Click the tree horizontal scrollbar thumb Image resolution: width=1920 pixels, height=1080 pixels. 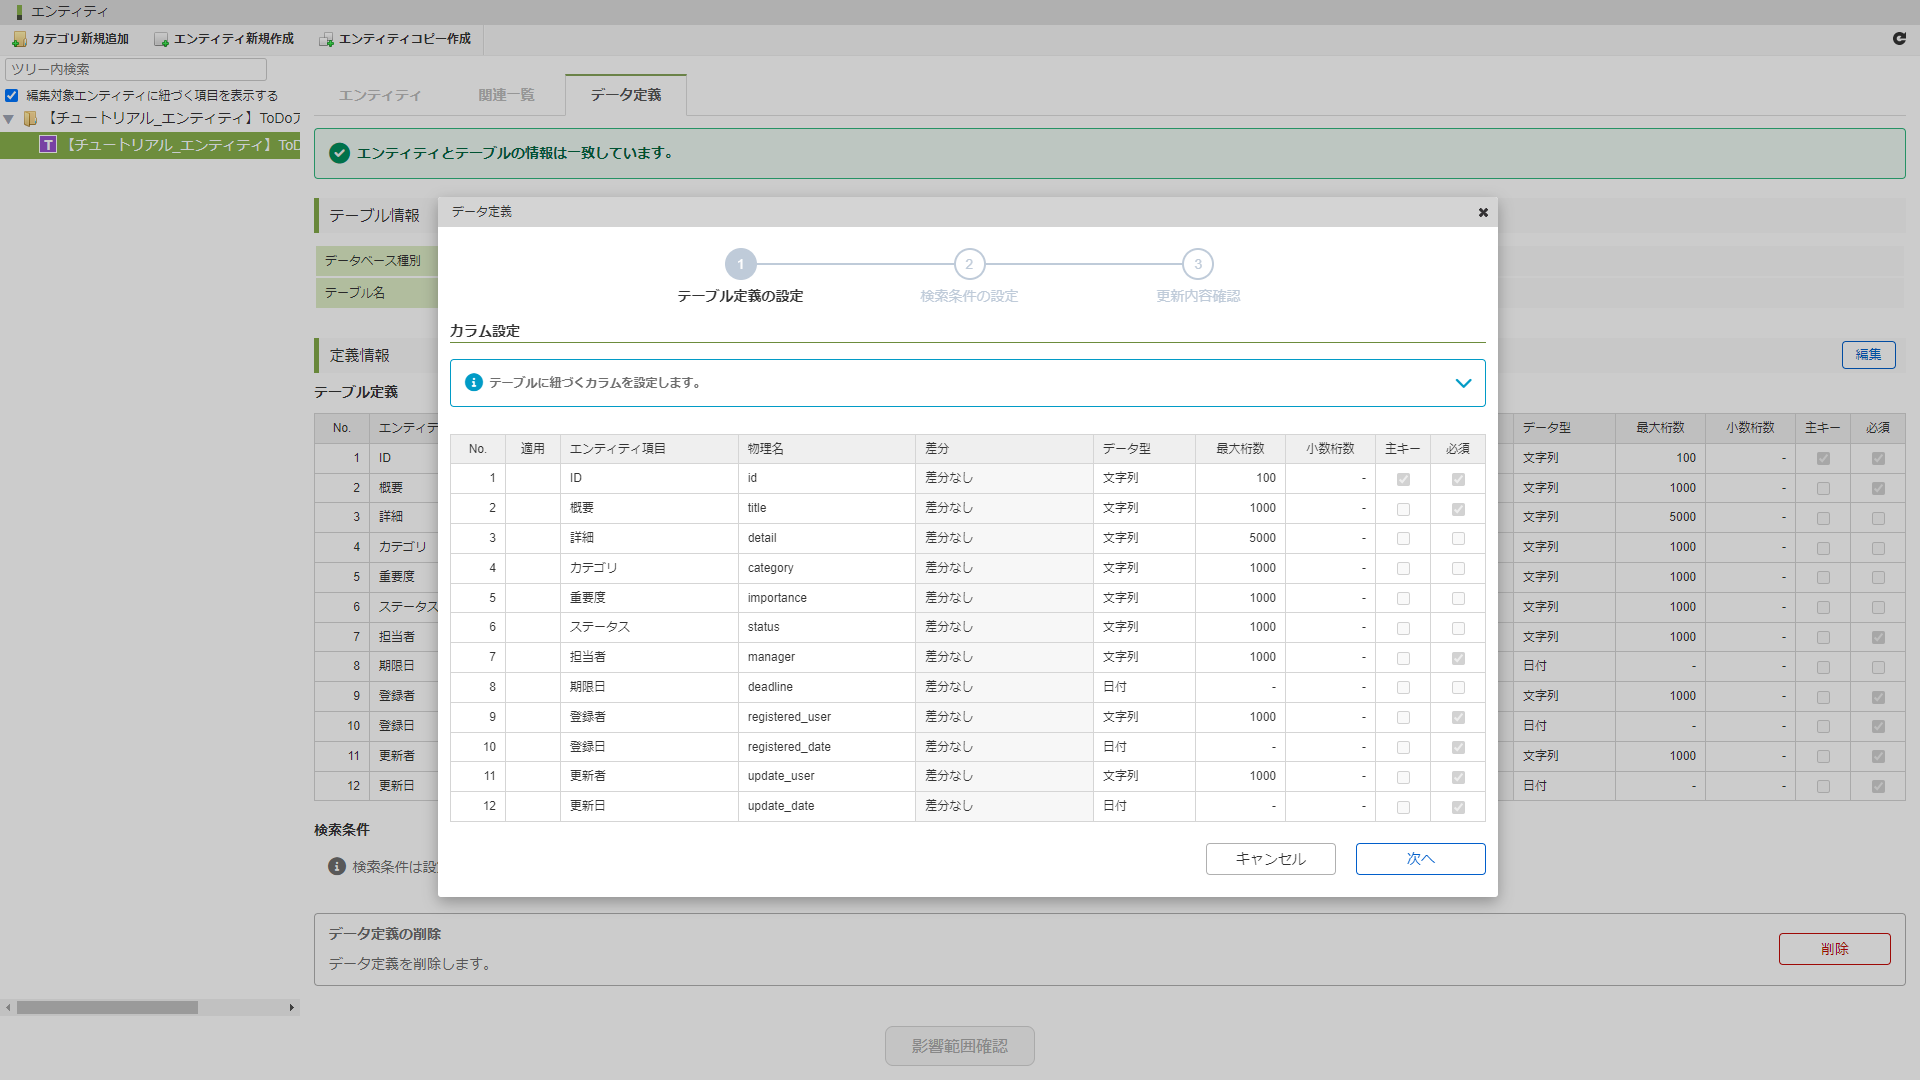(x=107, y=1008)
